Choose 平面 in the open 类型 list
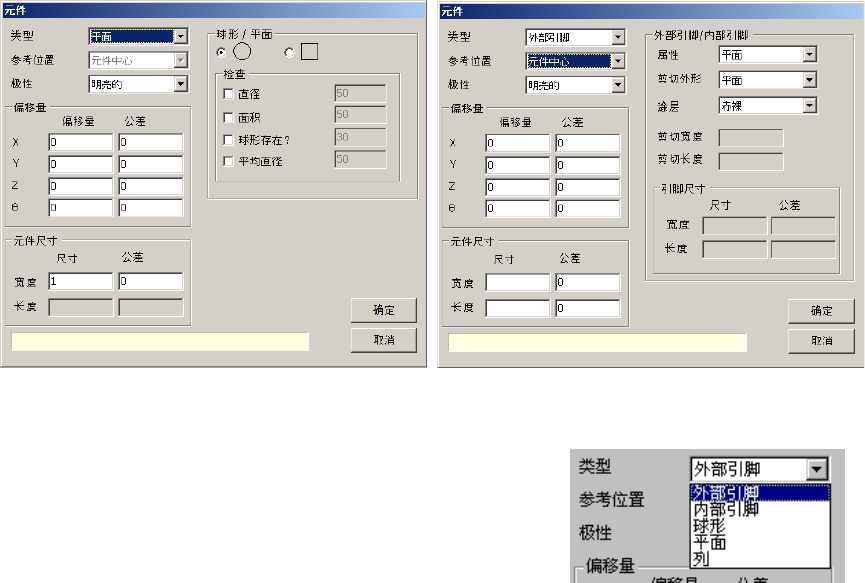 click(x=760, y=542)
